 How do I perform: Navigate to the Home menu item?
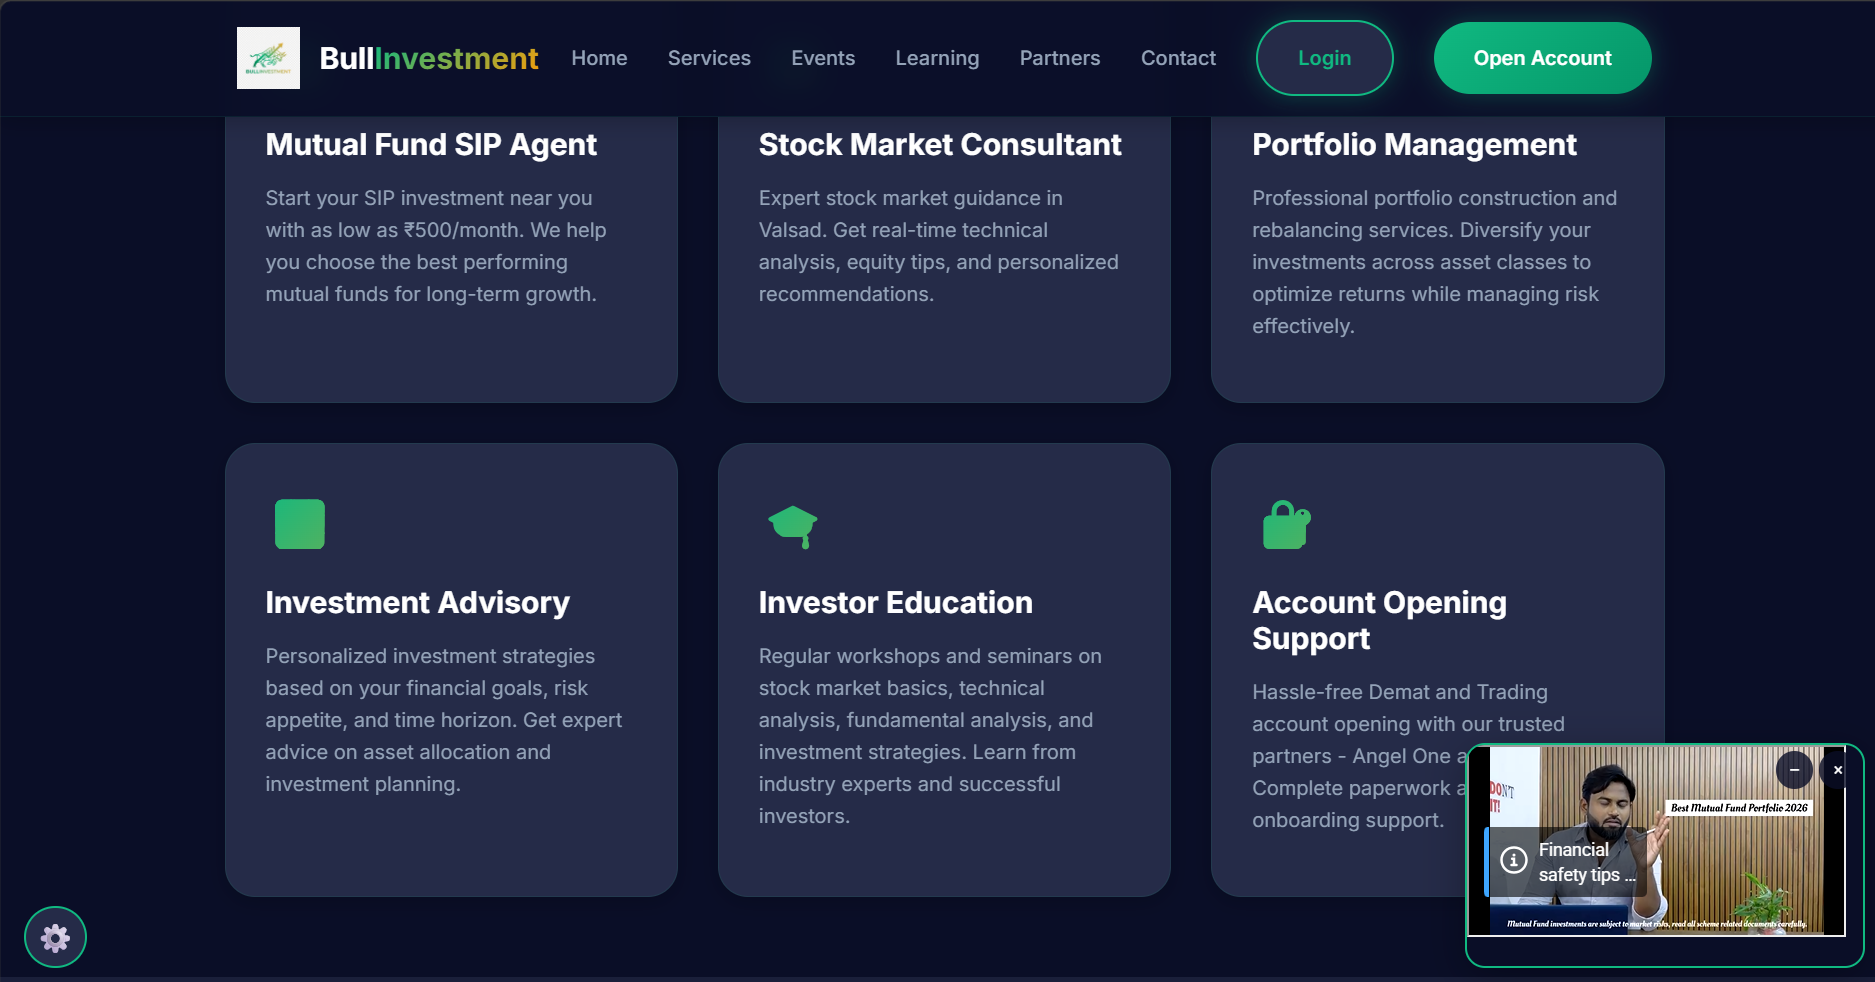tap(599, 58)
